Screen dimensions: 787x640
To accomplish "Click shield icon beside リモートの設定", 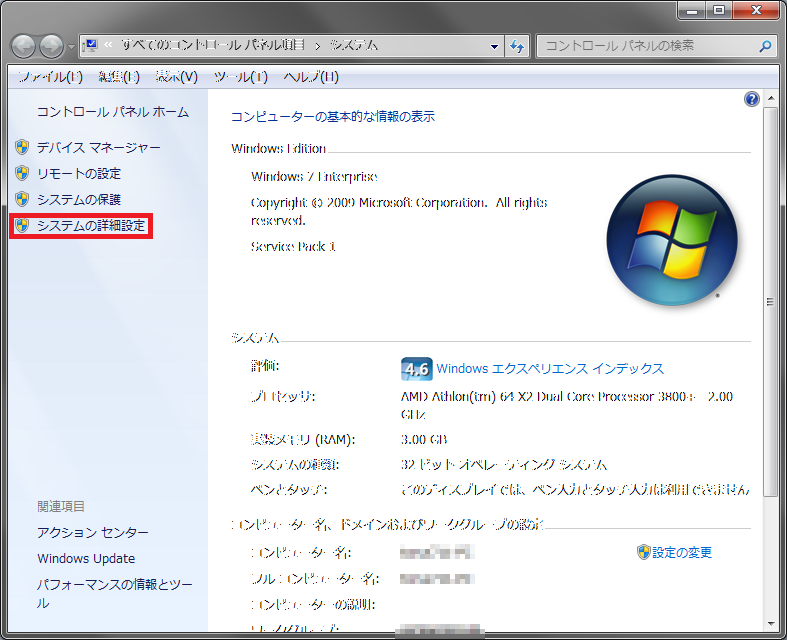I will coord(22,173).
